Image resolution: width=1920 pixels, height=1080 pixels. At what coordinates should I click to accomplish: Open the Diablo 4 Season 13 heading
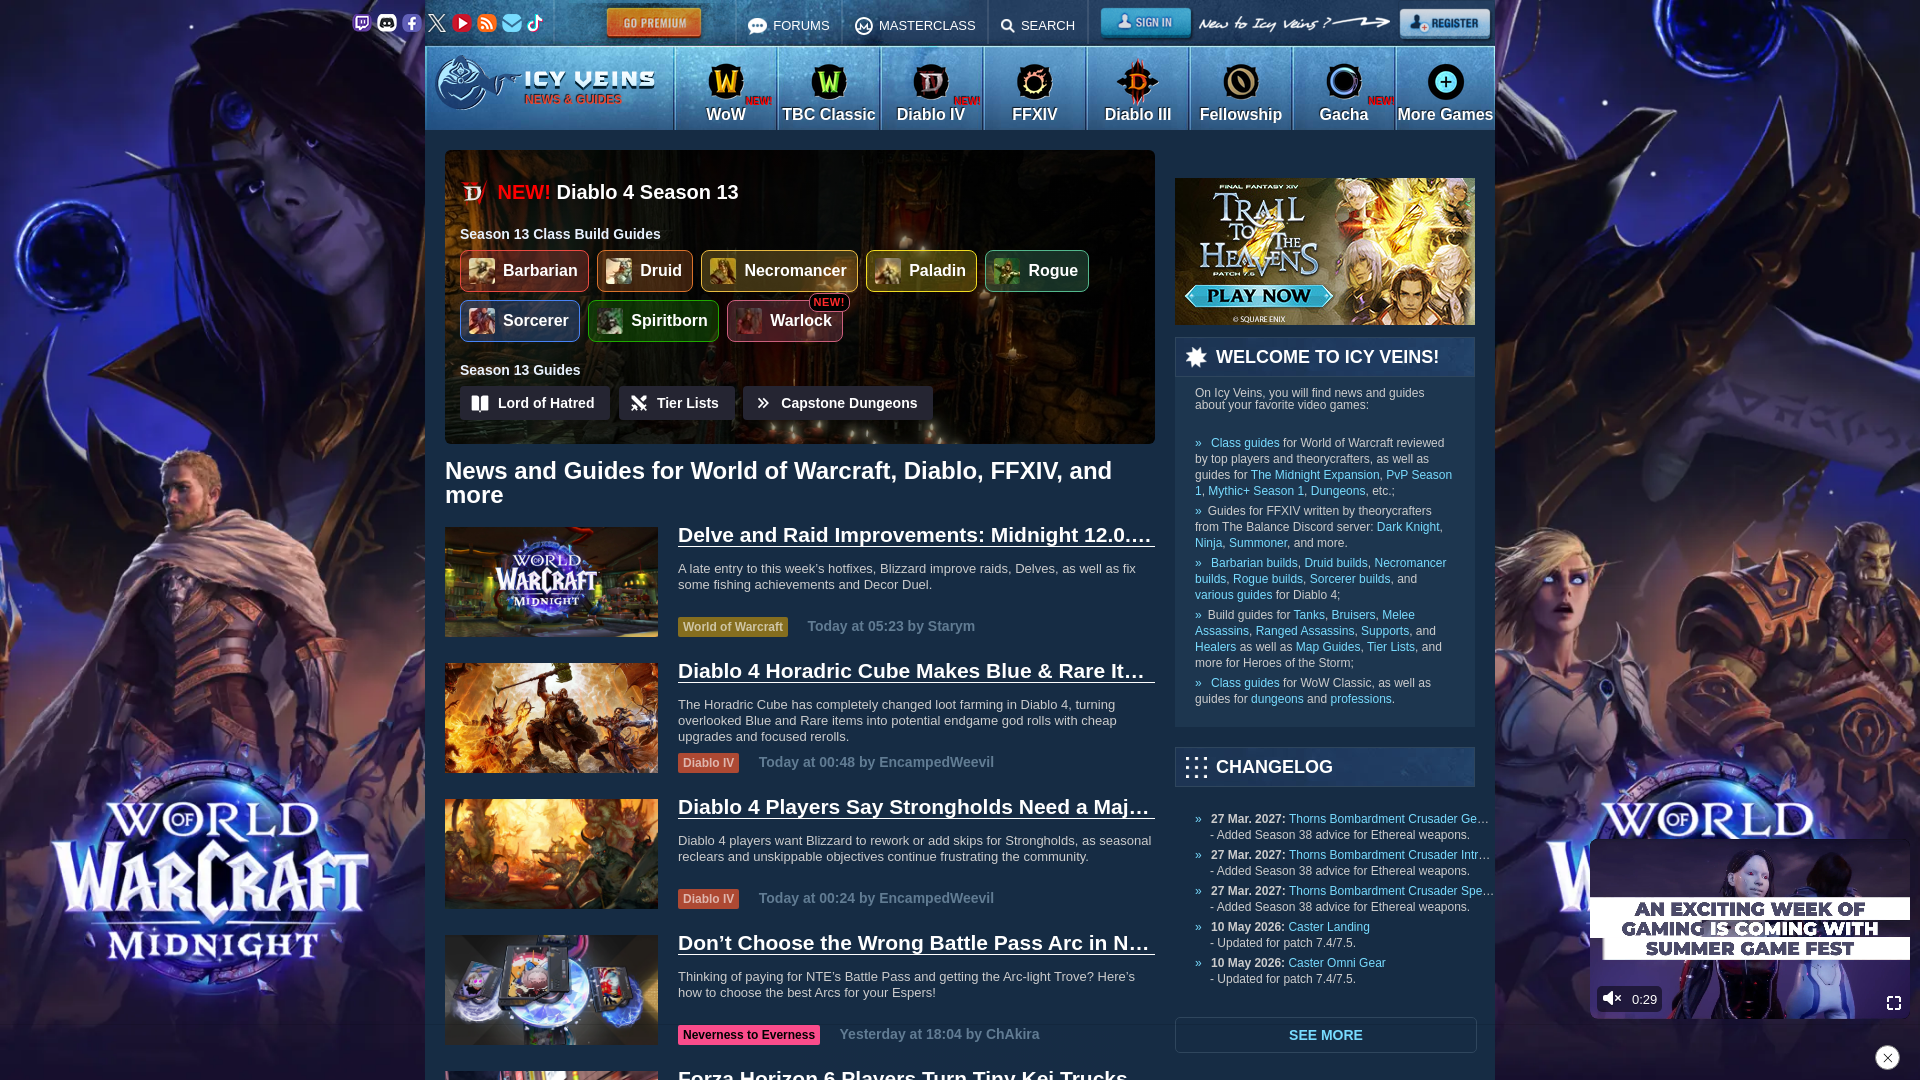[618, 192]
